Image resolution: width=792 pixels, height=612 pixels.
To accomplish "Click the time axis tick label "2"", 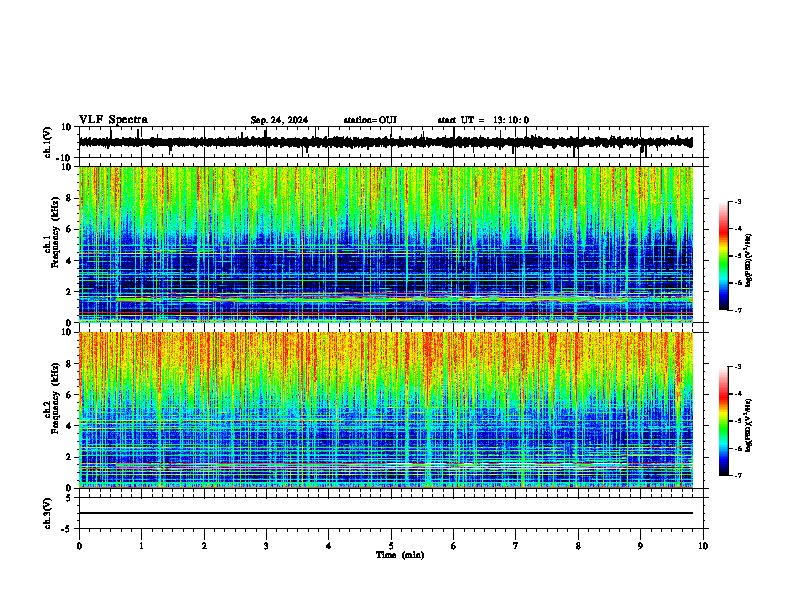I will [204, 546].
